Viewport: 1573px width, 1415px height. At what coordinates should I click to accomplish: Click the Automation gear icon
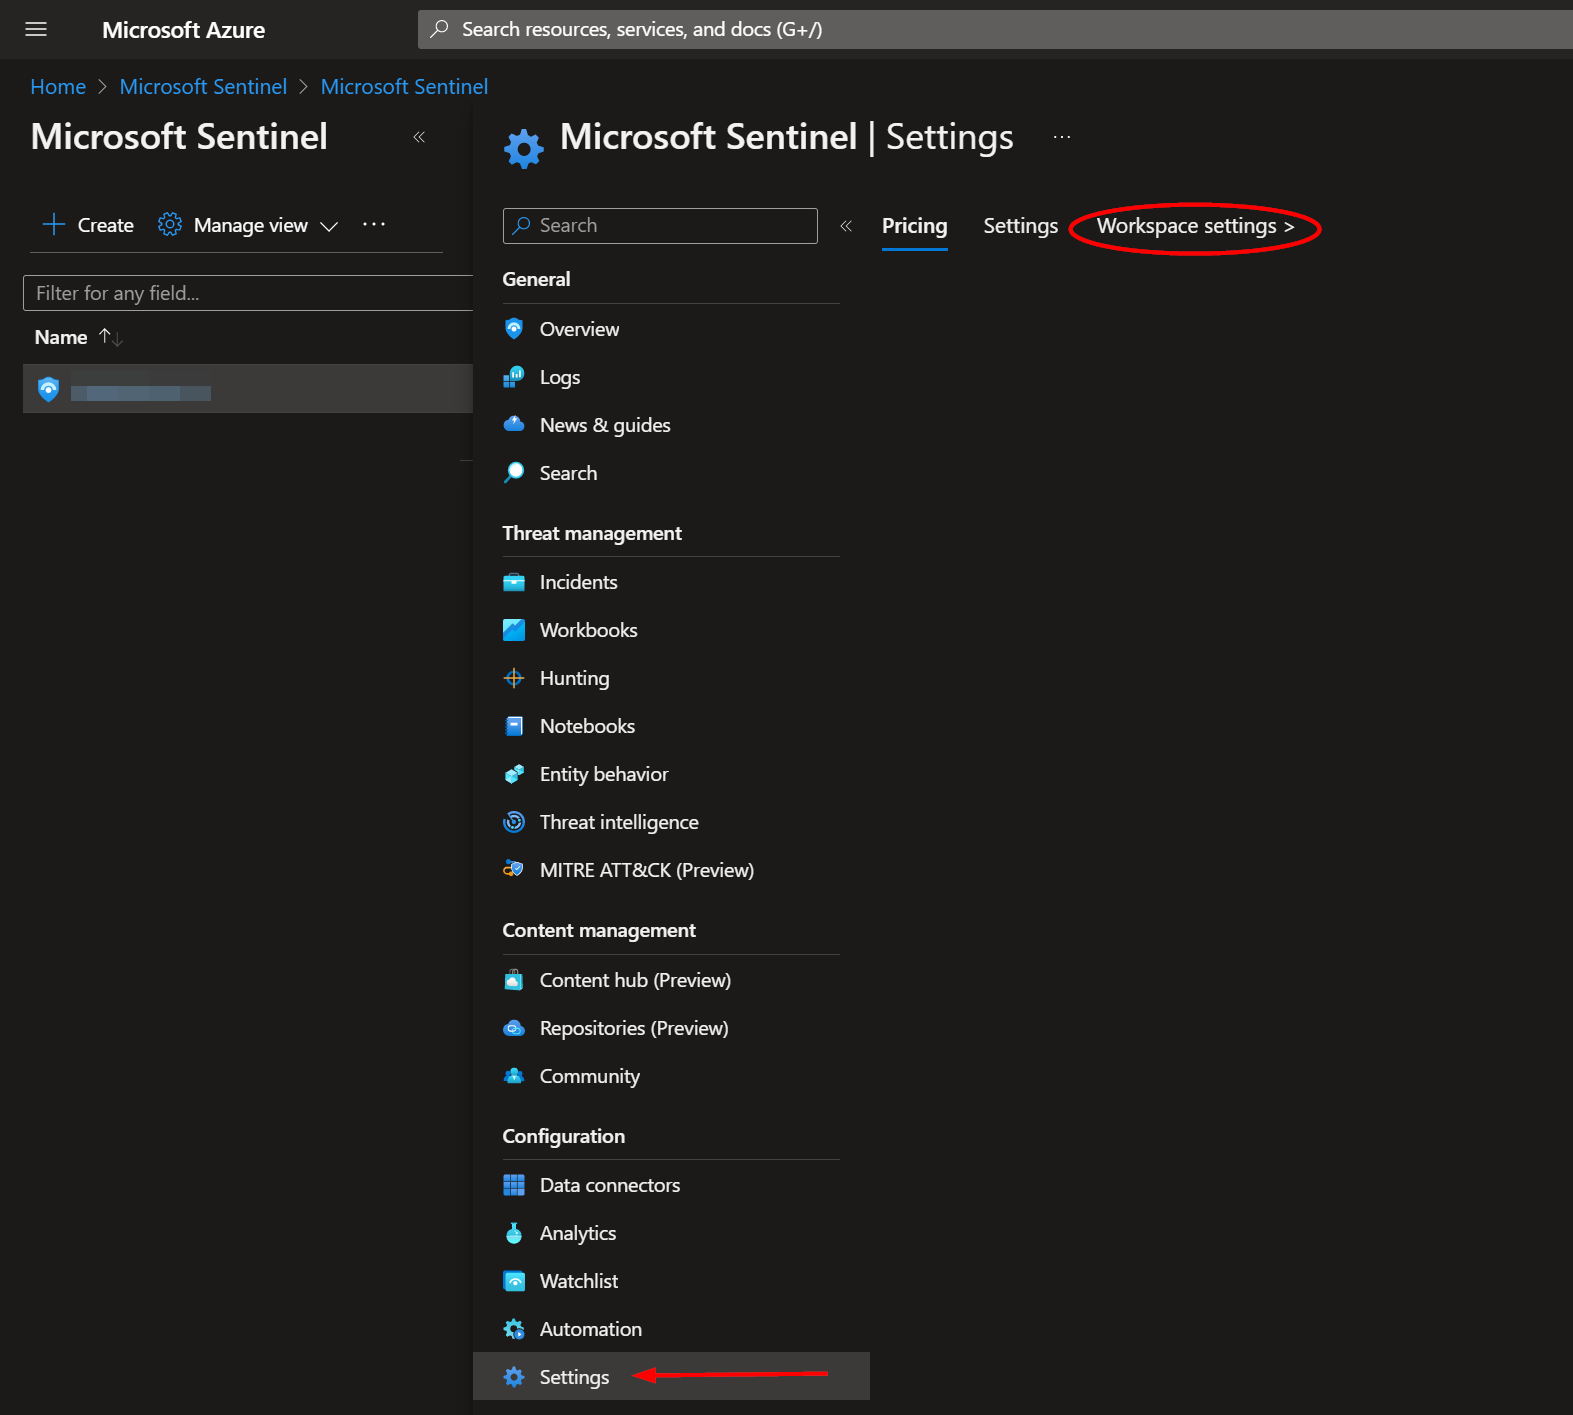pyautogui.click(x=514, y=1329)
